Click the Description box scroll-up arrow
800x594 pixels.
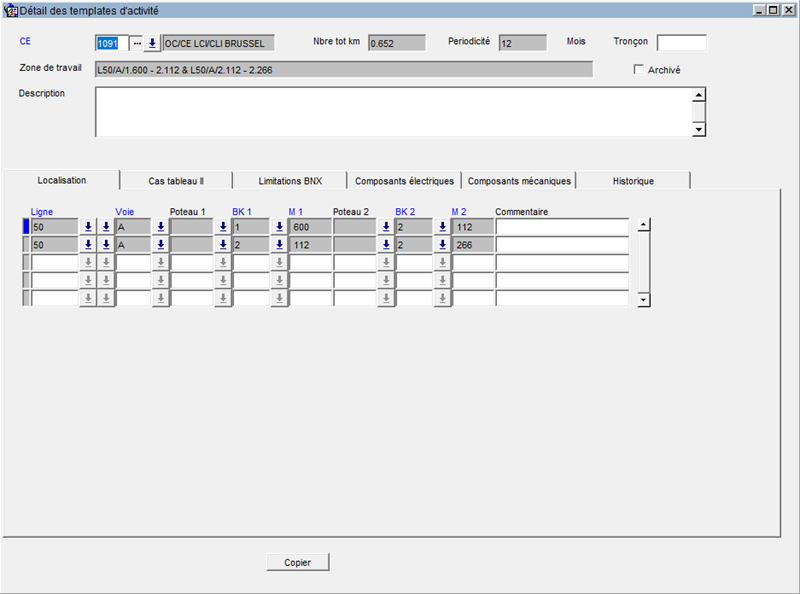pyautogui.click(x=699, y=95)
